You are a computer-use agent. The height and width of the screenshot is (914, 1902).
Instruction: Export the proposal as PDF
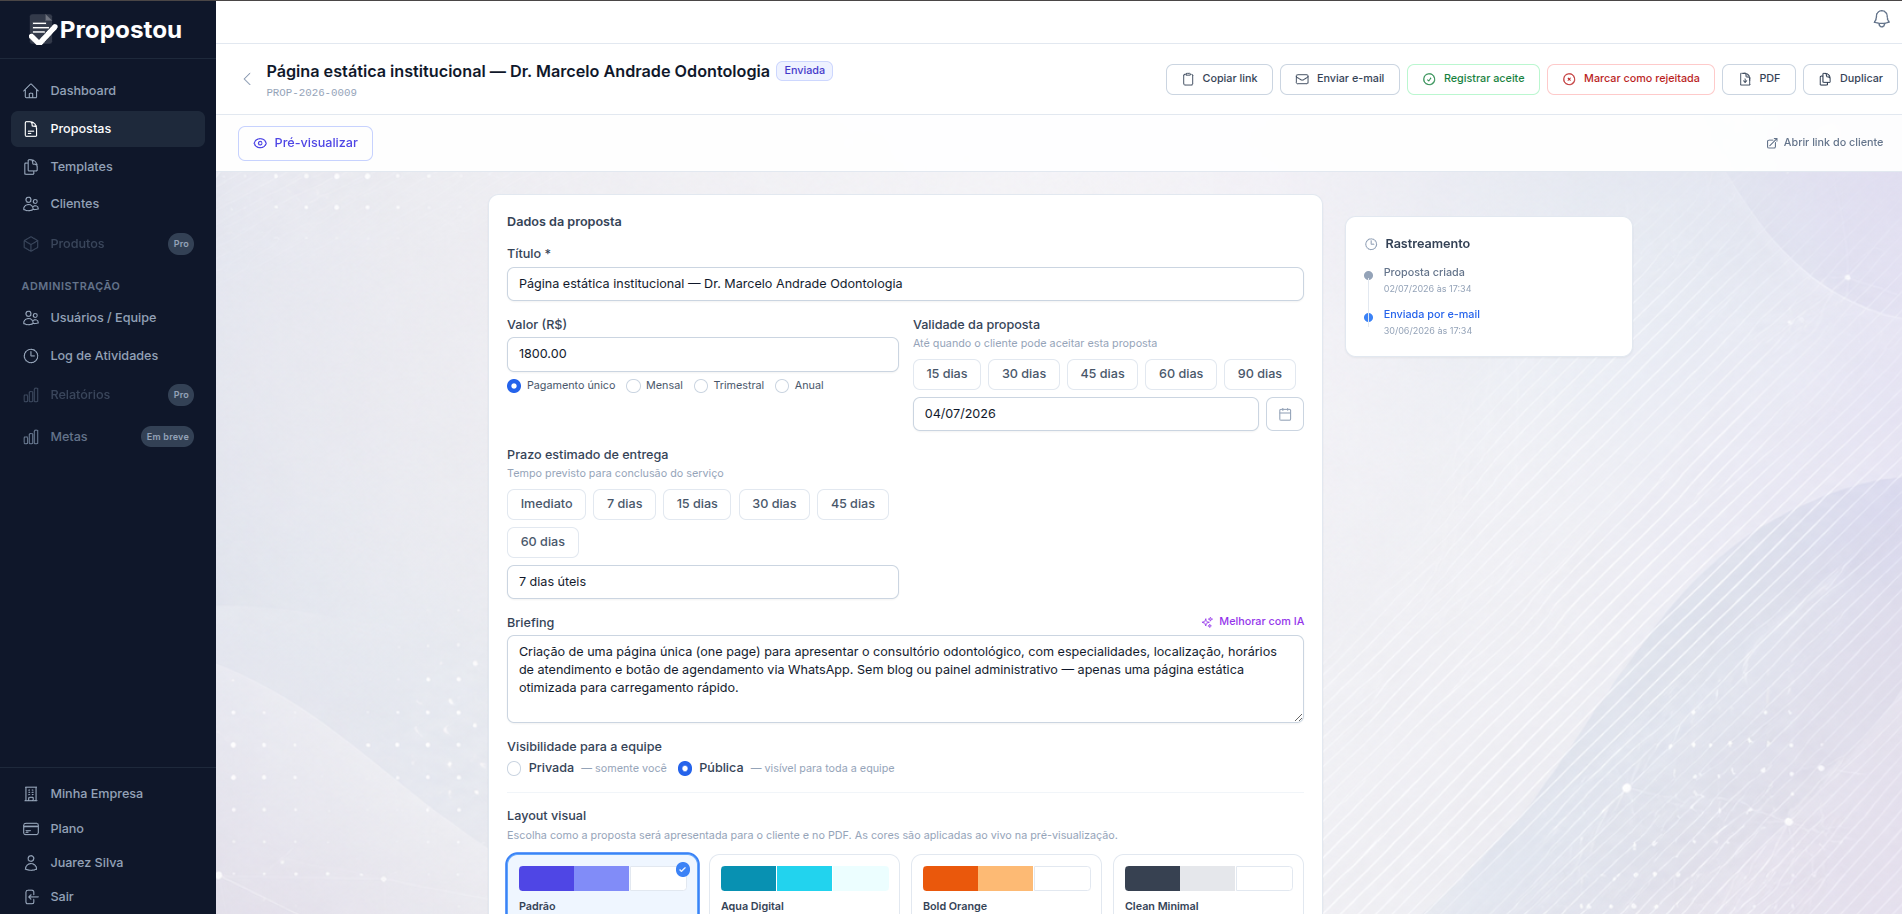(1759, 79)
